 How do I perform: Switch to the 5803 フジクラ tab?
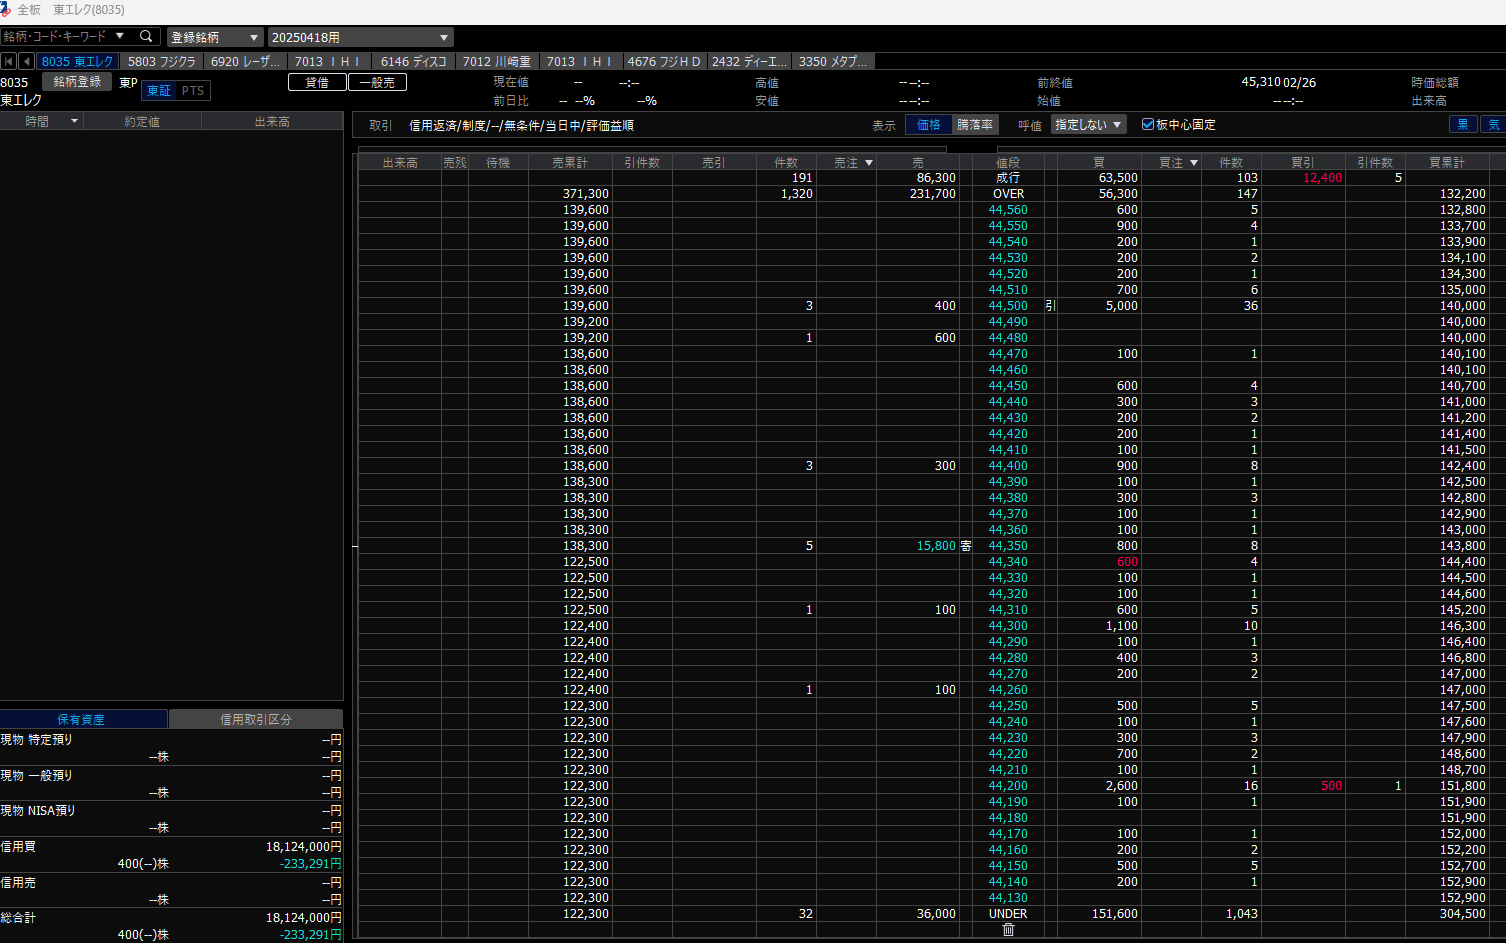(x=161, y=62)
